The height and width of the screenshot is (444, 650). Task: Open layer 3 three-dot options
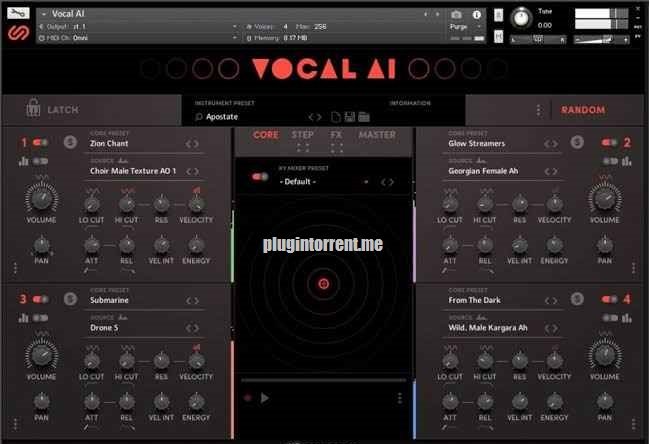(x=15, y=424)
